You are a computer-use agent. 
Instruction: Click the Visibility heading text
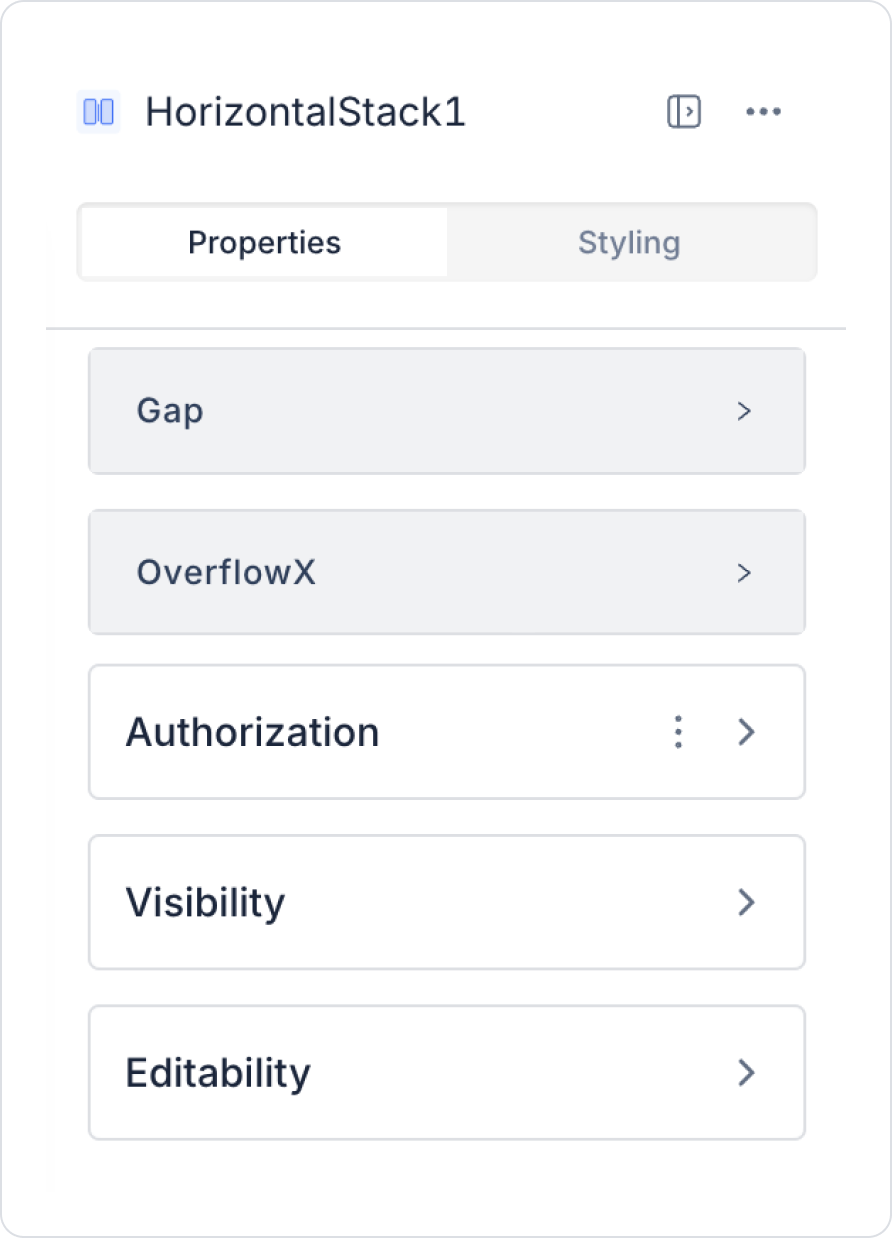point(205,902)
